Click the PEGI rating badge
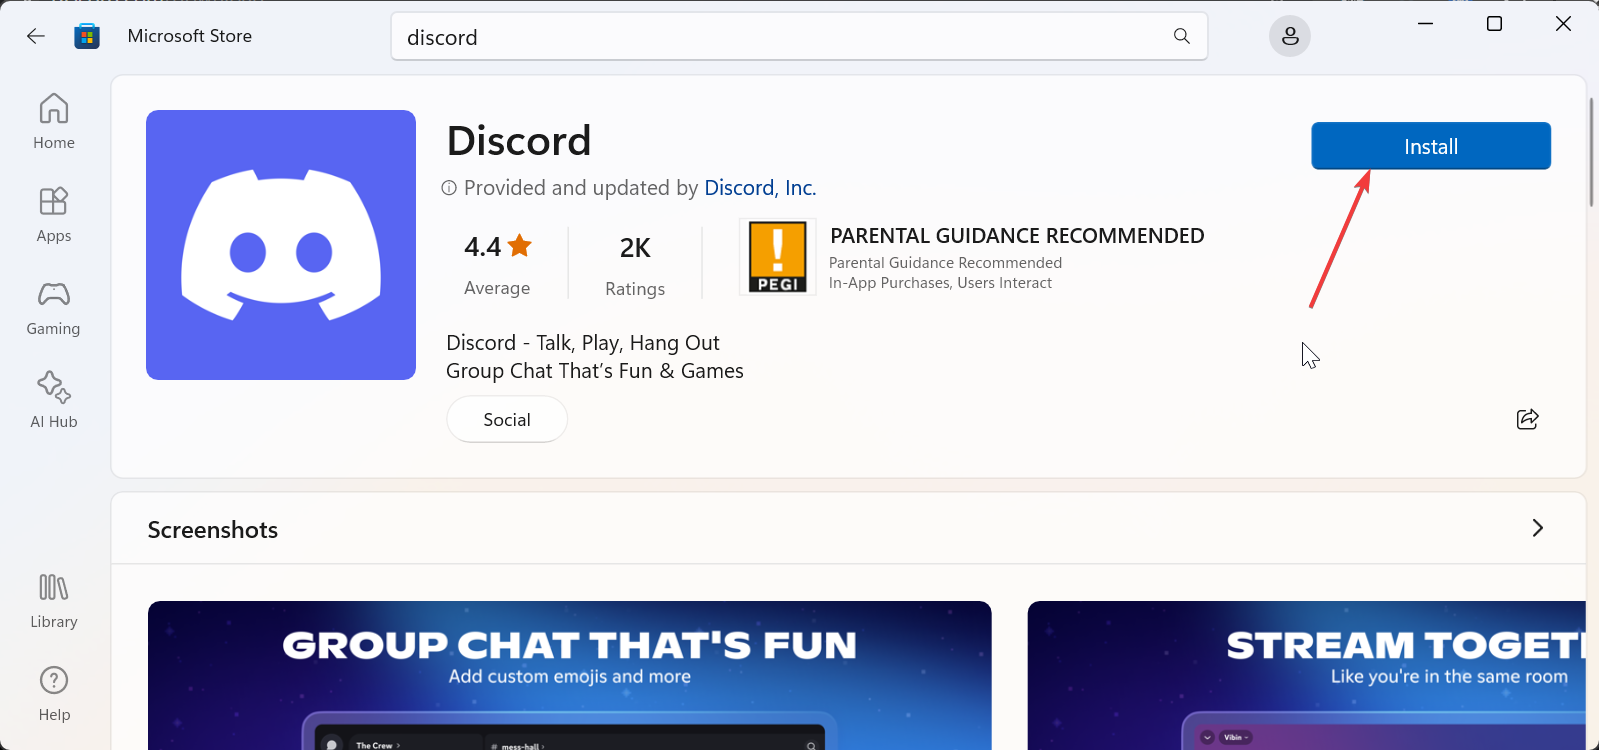 click(x=778, y=258)
